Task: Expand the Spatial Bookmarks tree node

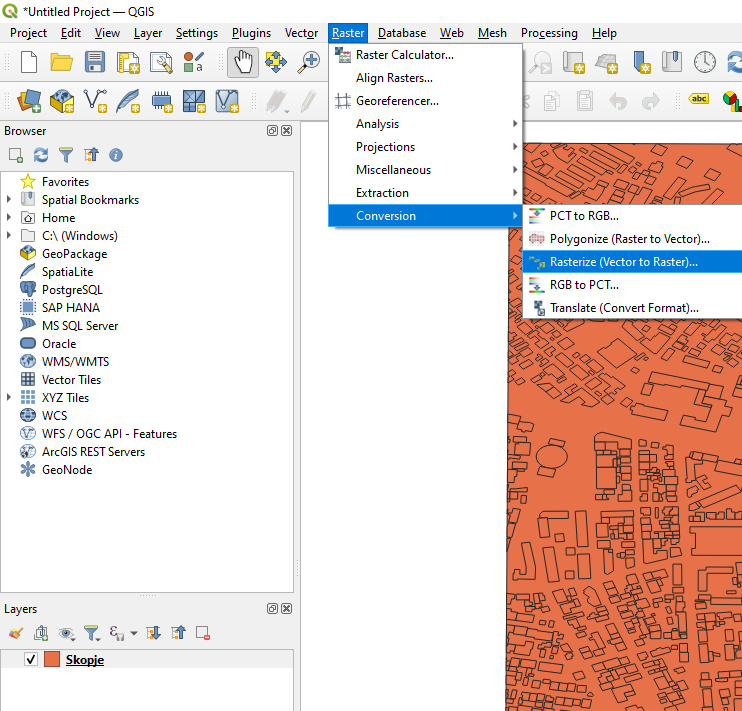Action: tap(9, 200)
